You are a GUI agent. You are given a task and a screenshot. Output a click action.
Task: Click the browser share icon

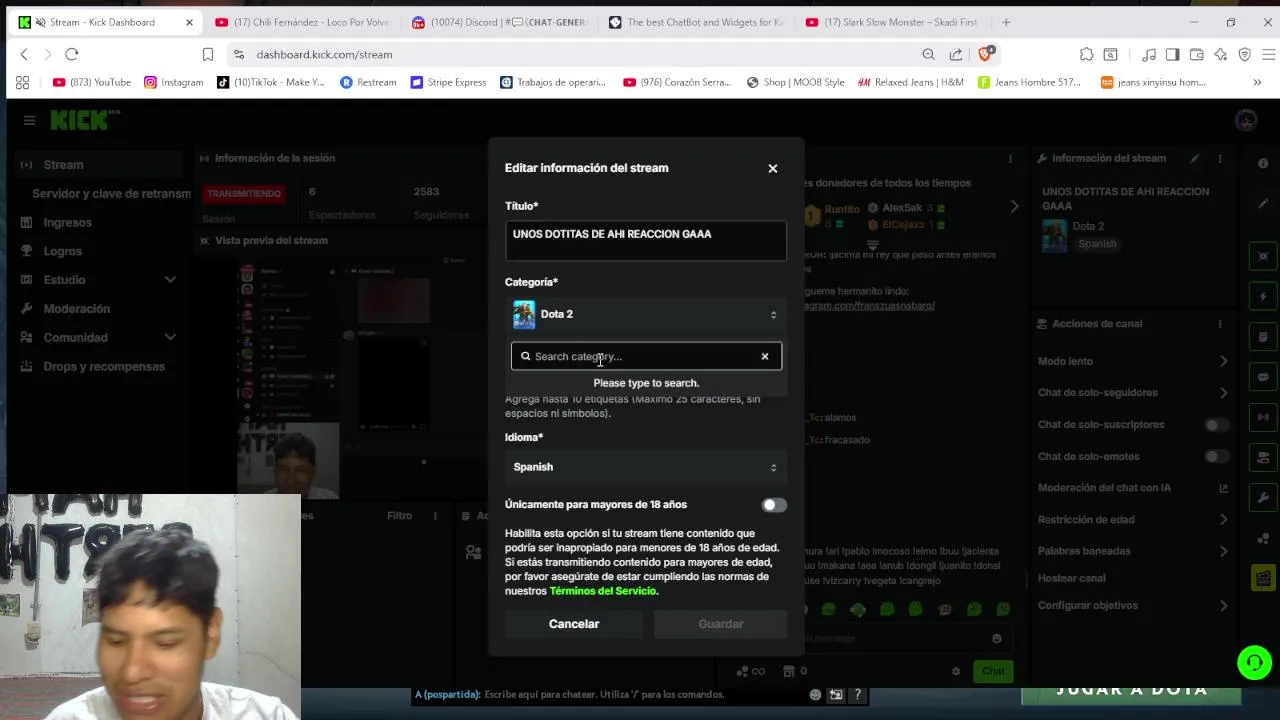(956, 54)
